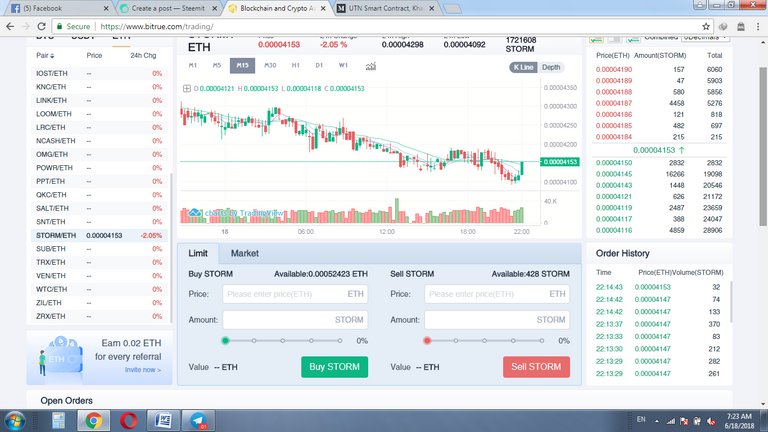Click the power/battery tray icon
The height and width of the screenshot is (432, 768).
[697, 421]
